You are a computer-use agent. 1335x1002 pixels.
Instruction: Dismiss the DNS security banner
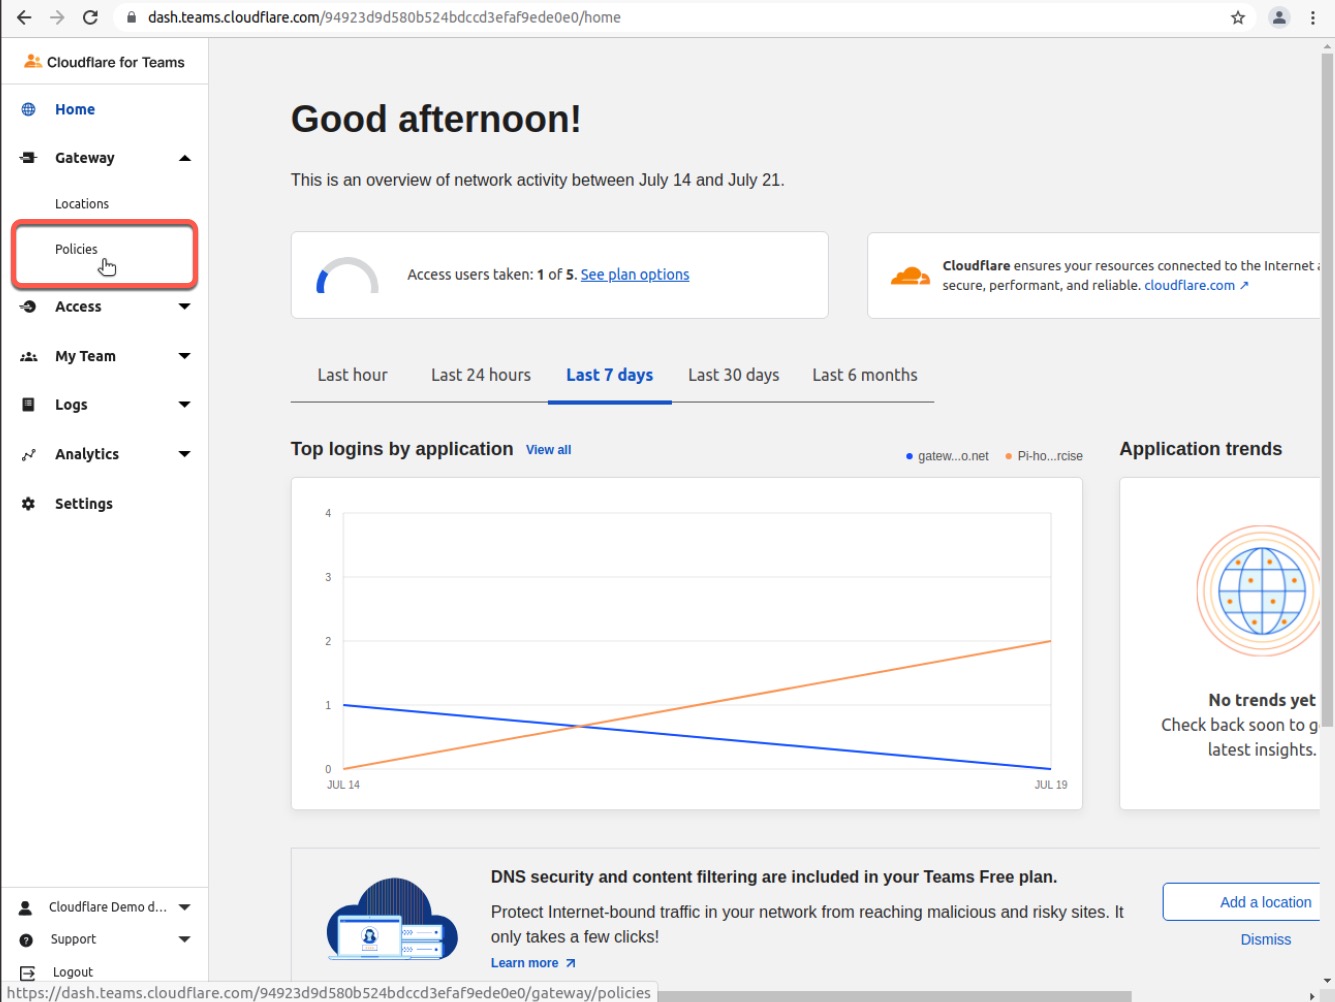tap(1266, 940)
